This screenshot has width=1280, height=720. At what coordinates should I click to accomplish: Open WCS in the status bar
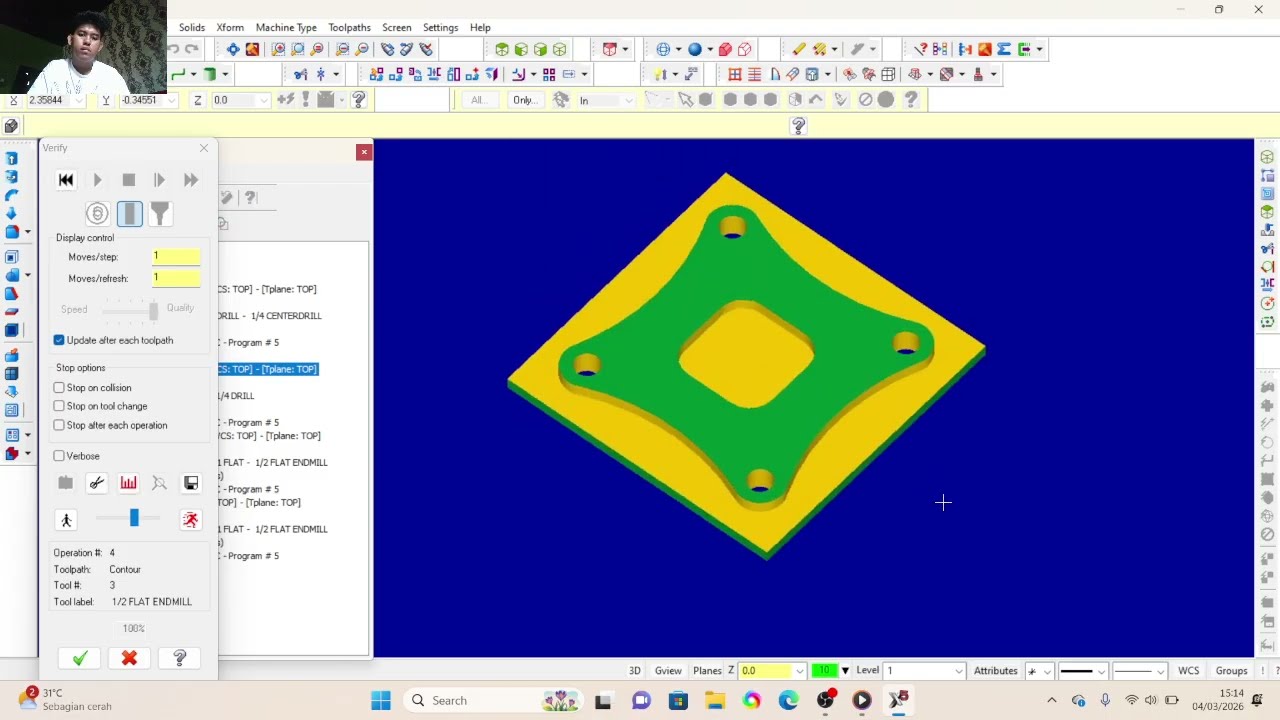point(1188,671)
